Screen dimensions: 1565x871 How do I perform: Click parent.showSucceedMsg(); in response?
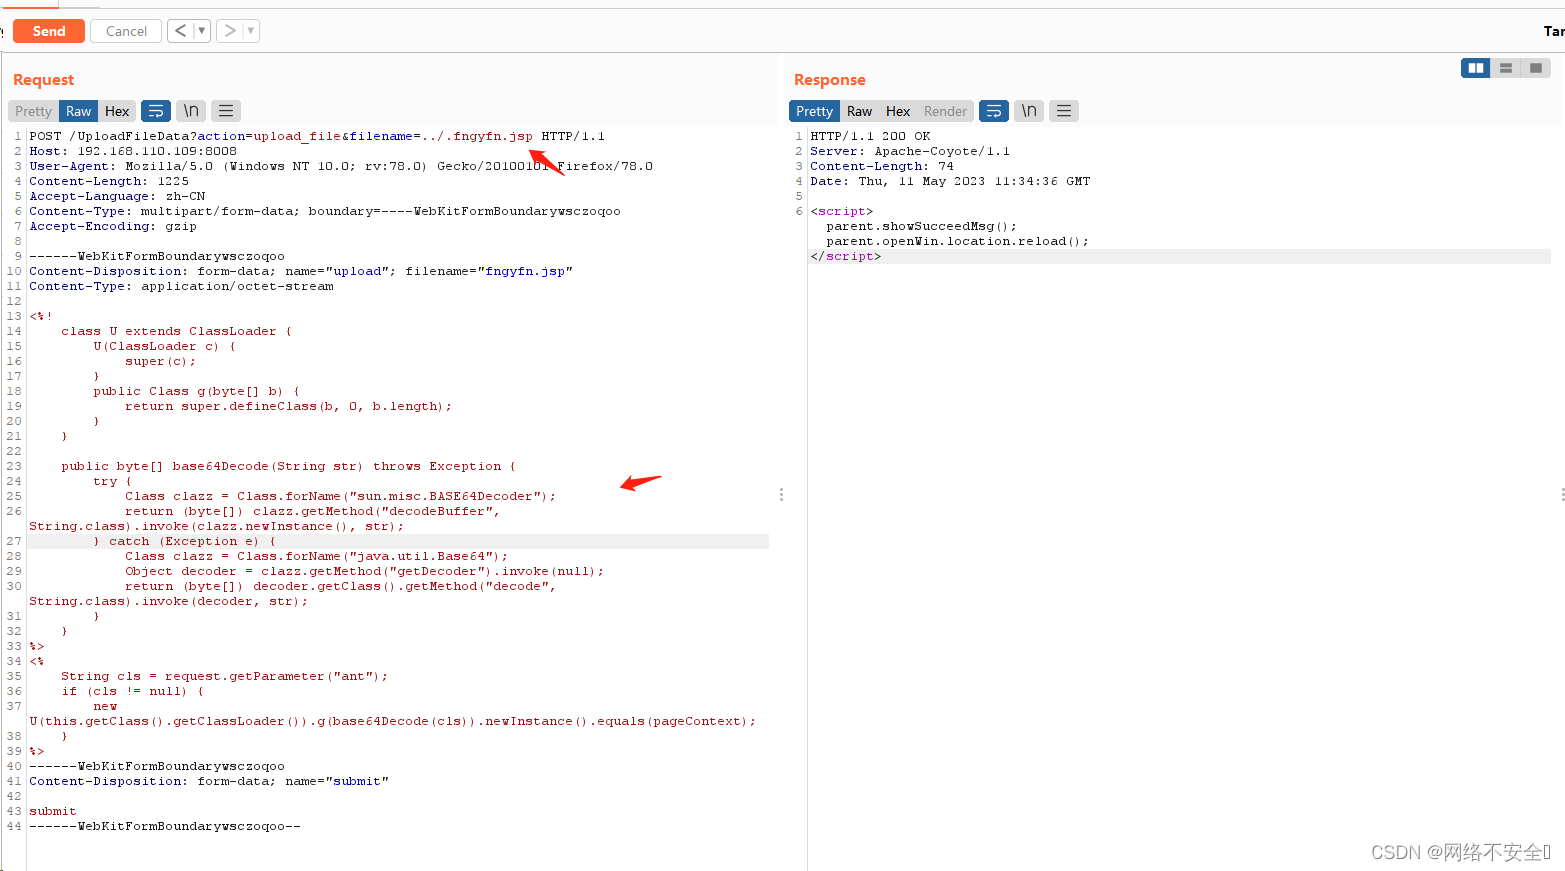[x=921, y=226]
